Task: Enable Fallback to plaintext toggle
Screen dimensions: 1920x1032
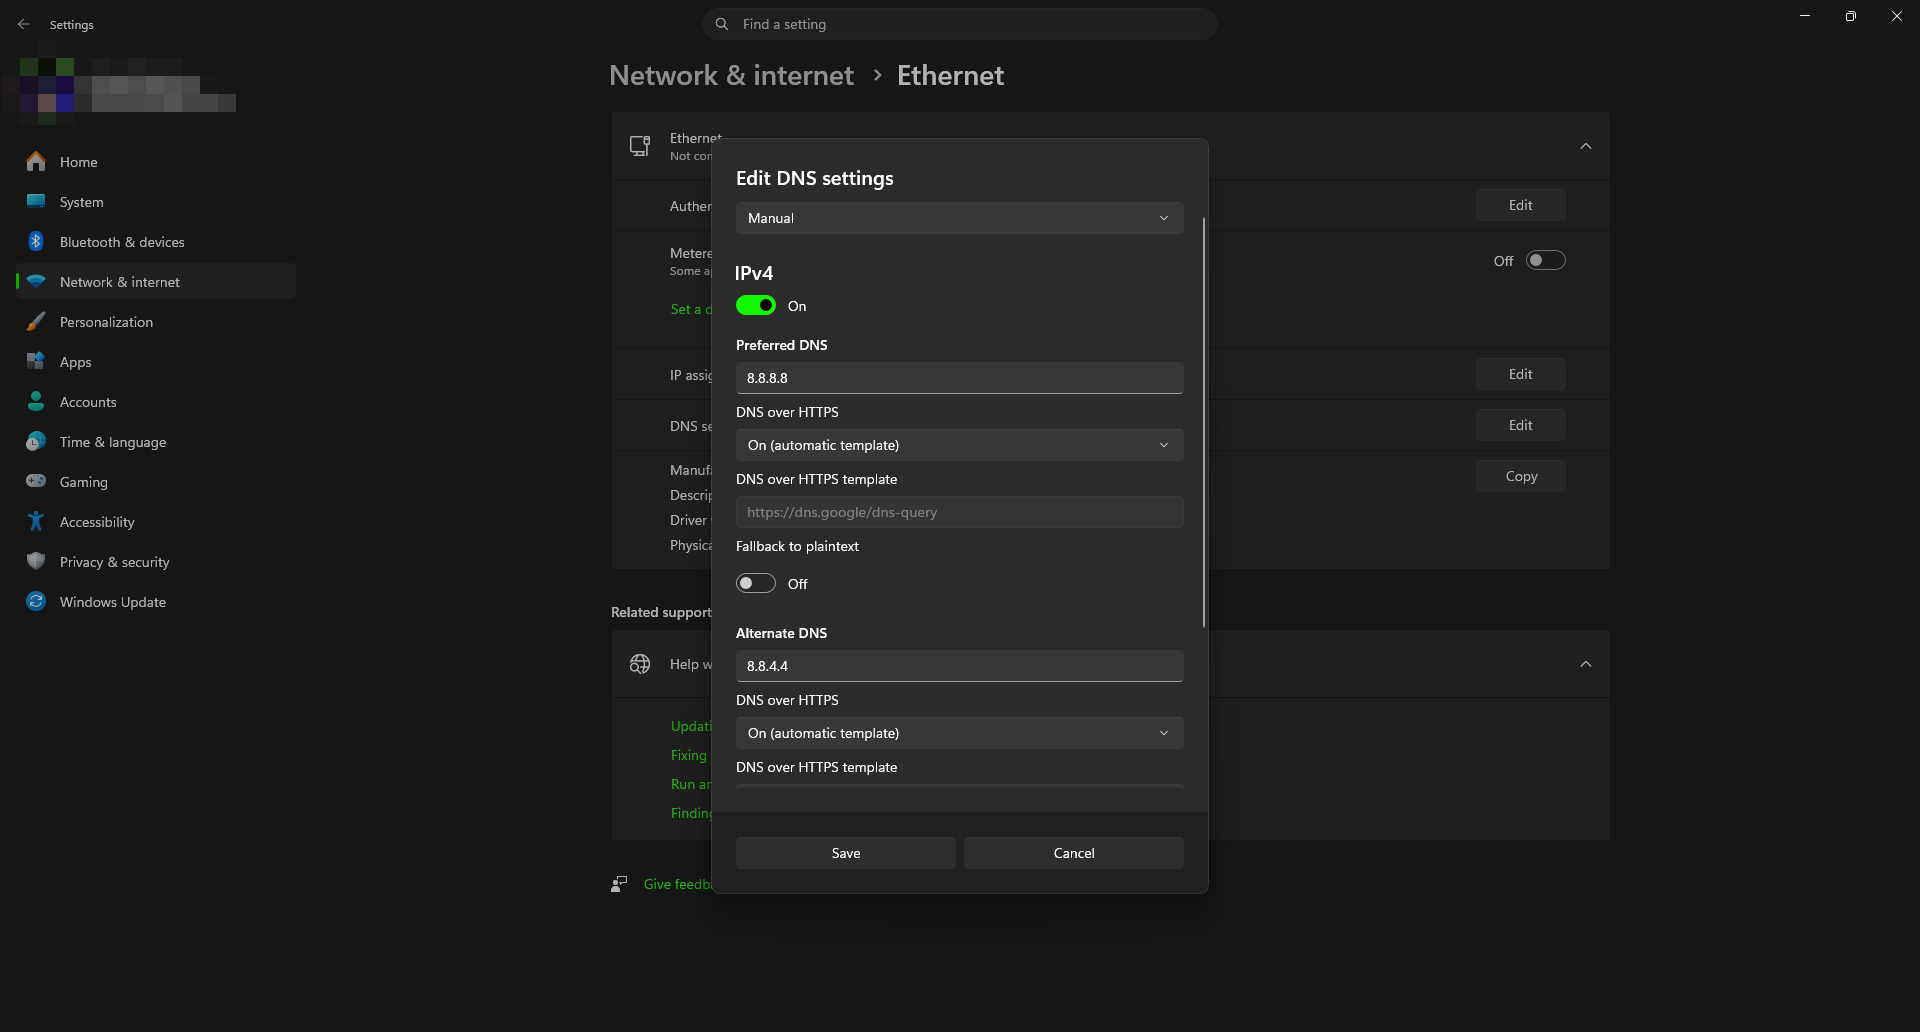Action: point(756,583)
